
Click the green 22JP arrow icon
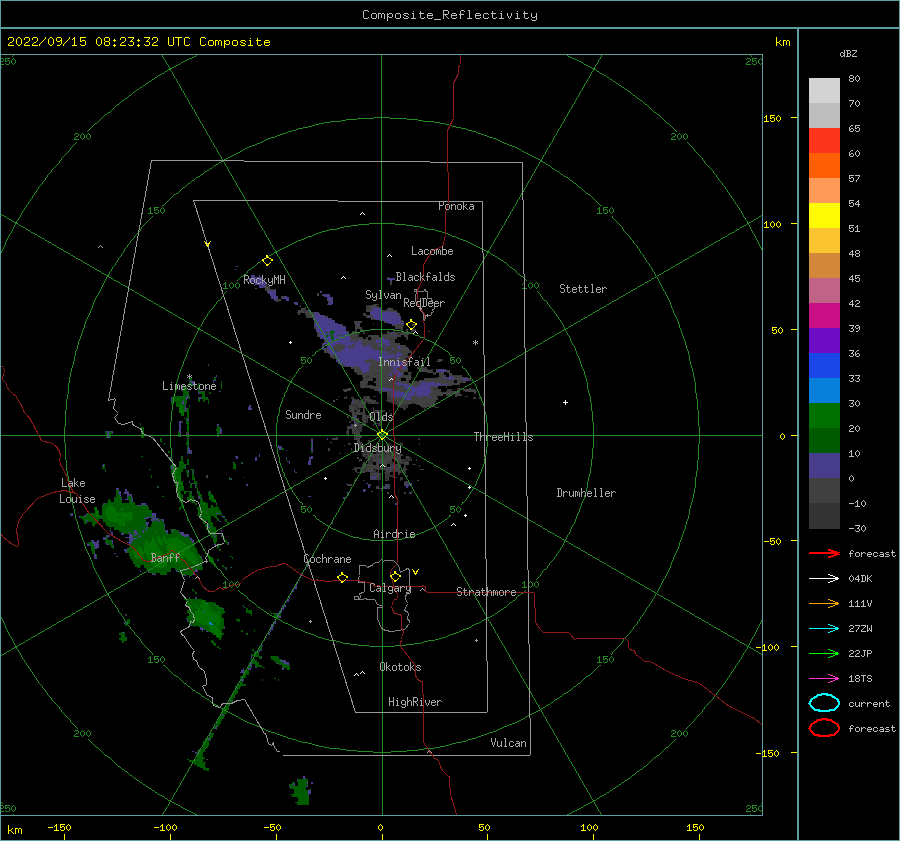(x=824, y=653)
